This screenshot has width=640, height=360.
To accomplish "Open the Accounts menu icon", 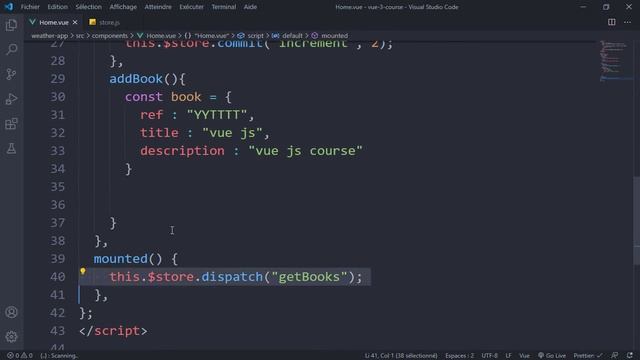I will point(11,312).
